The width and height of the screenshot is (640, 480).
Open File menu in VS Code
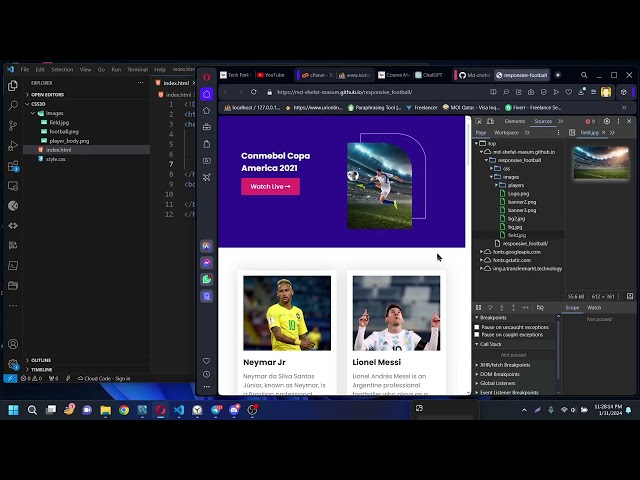25,69
